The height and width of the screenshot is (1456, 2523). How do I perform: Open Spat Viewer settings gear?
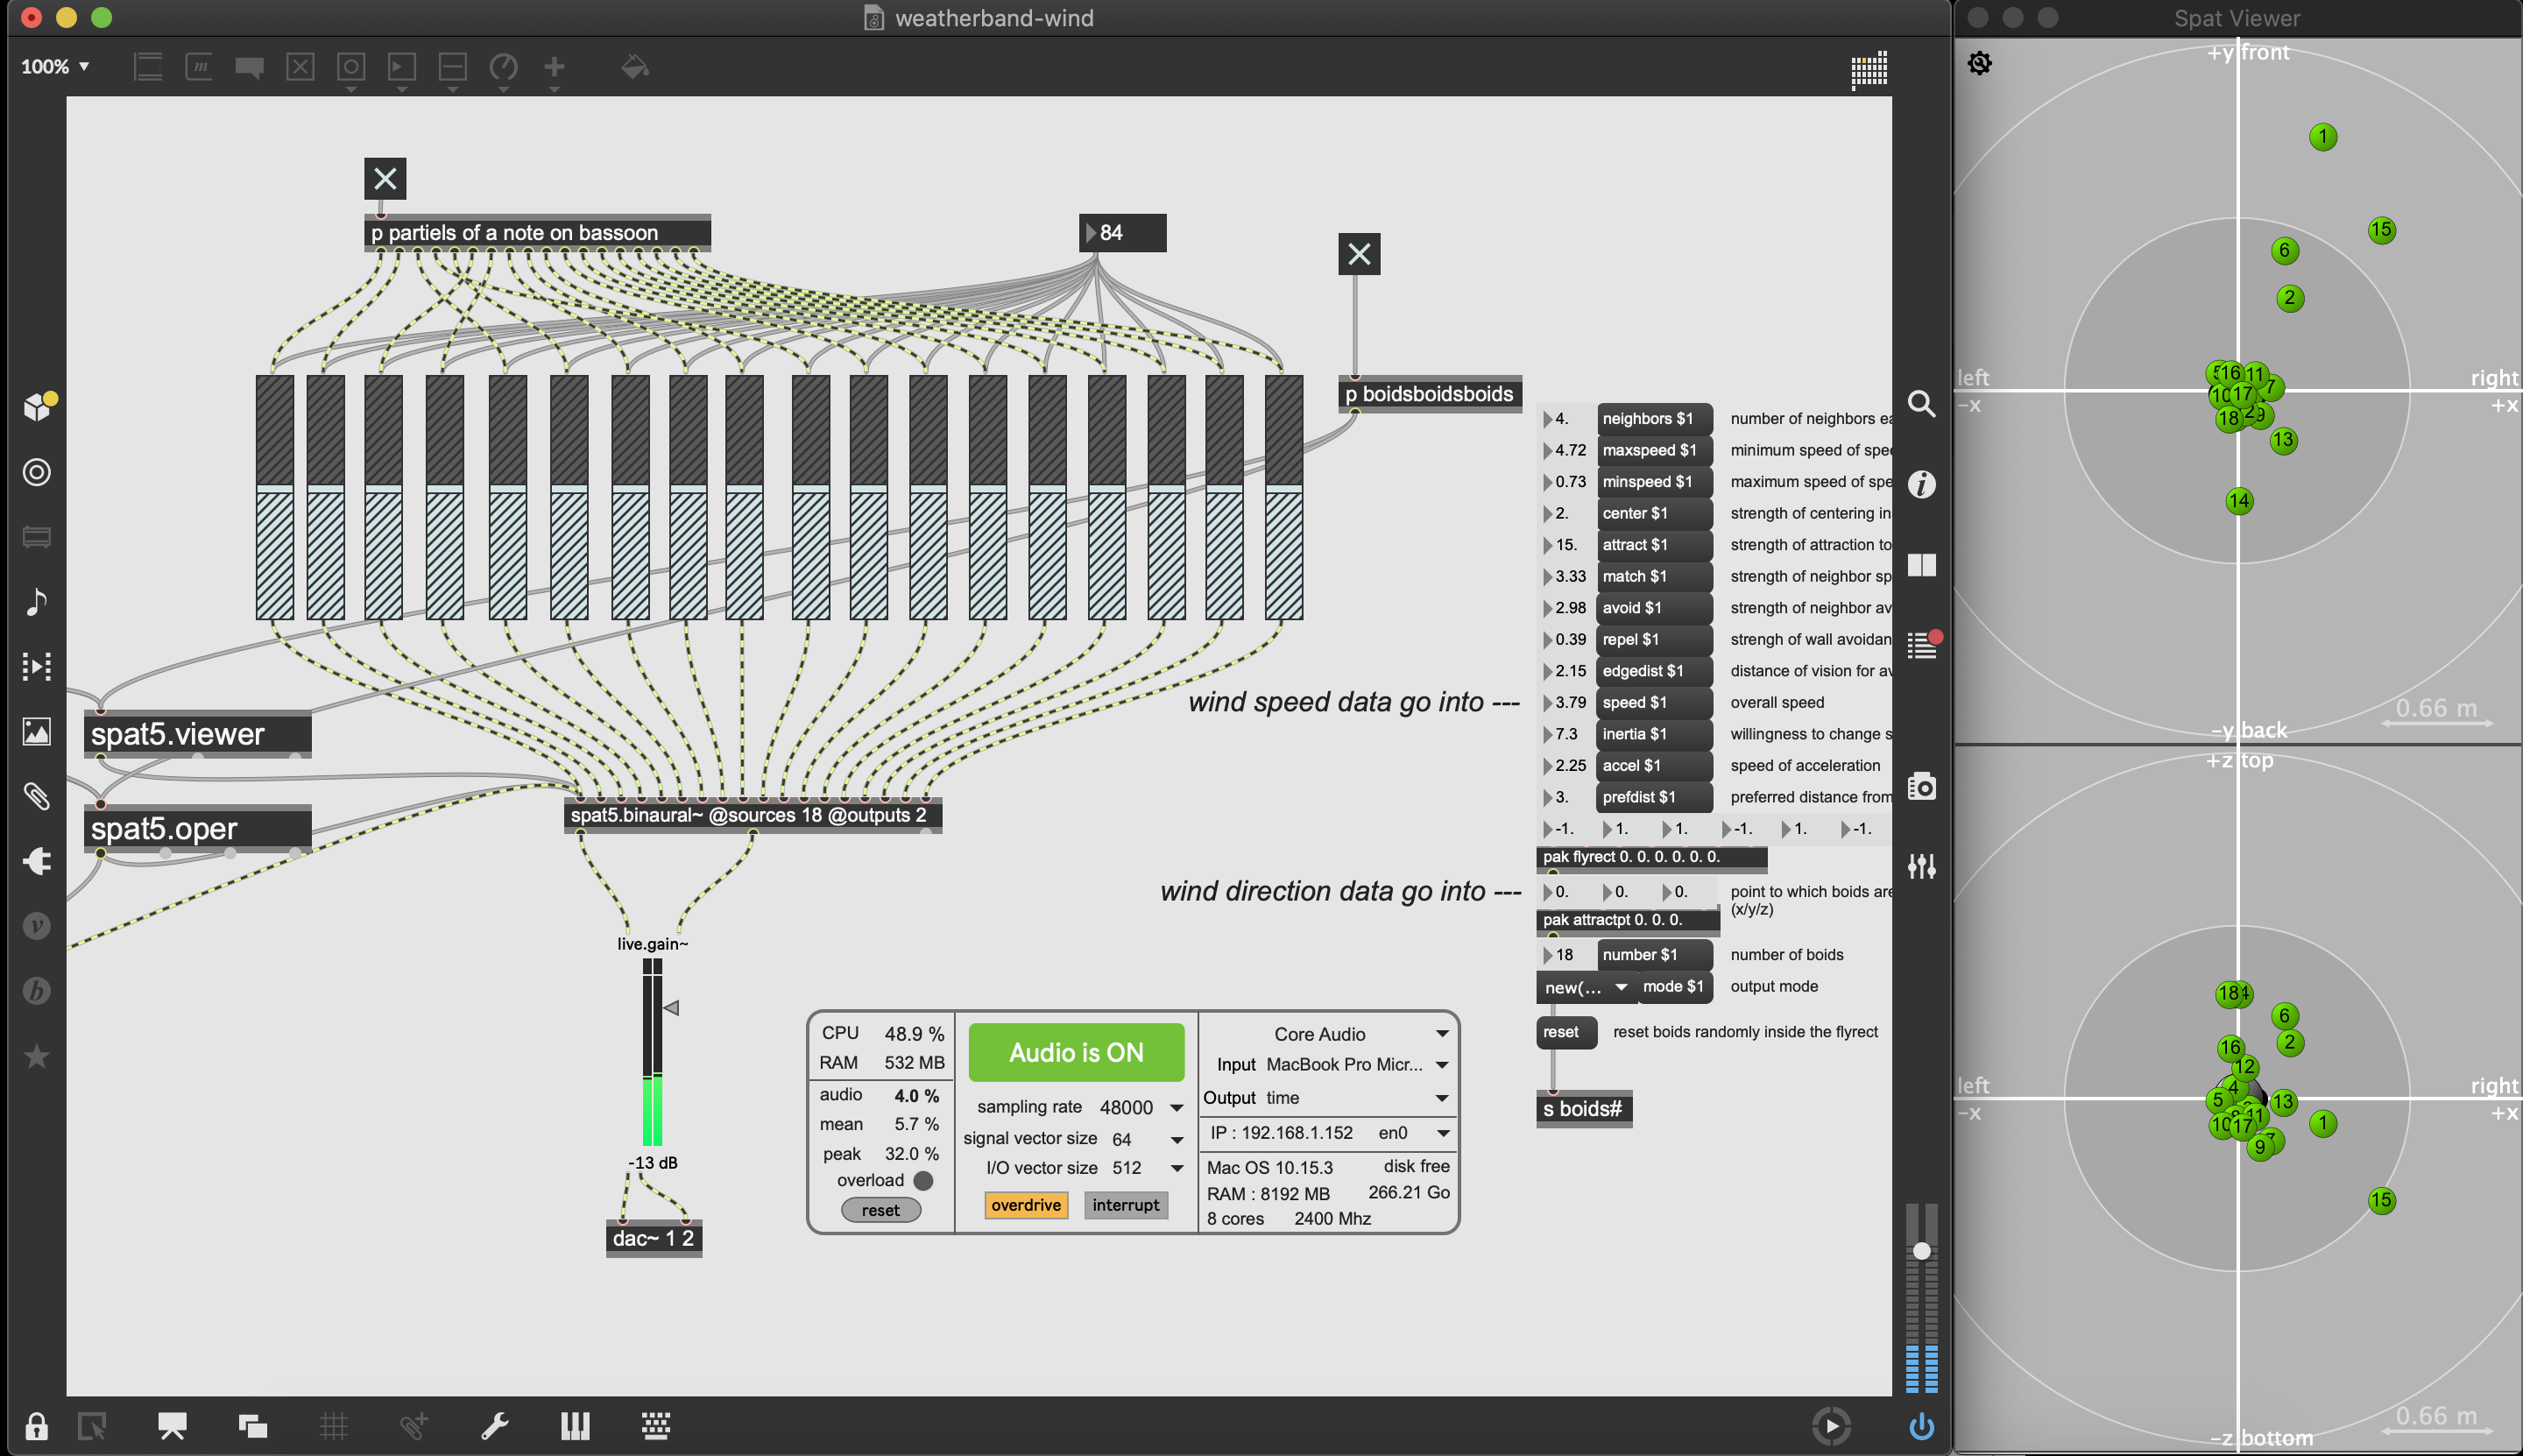[1979, 63]
